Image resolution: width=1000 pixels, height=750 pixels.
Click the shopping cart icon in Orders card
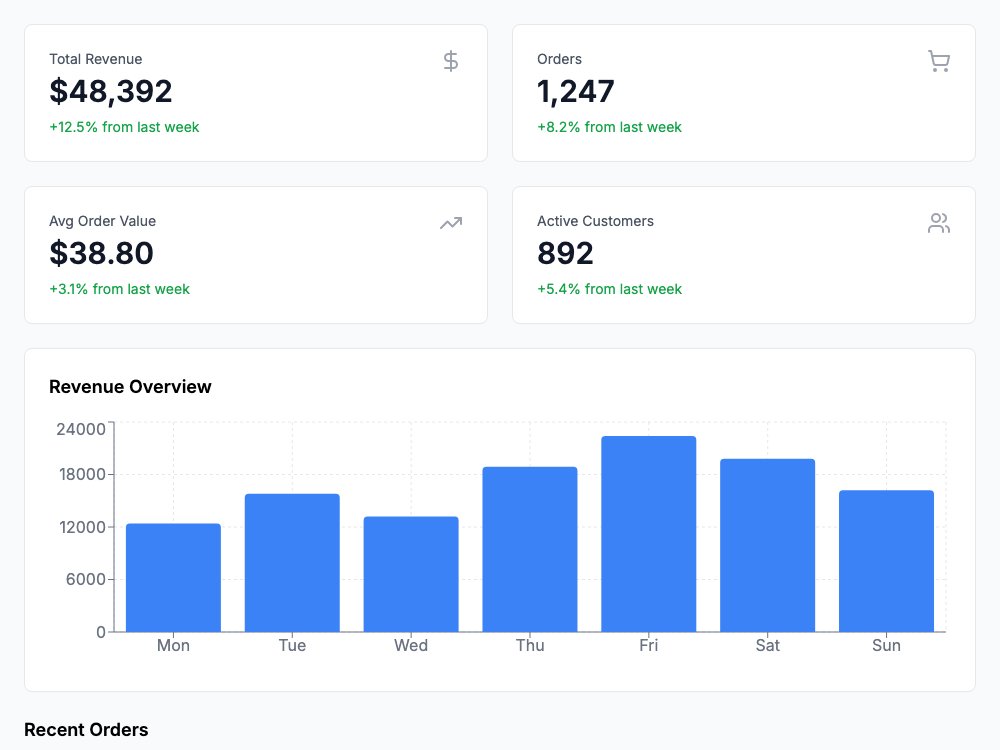point(939,61)
